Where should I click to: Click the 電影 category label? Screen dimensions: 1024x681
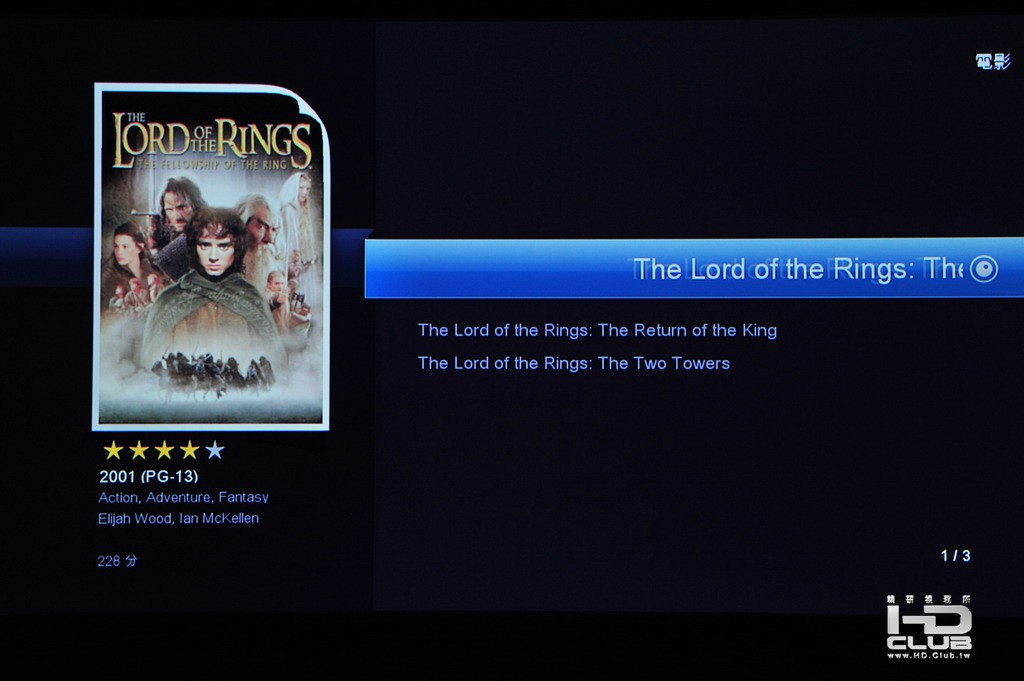[x=993, y=61]
